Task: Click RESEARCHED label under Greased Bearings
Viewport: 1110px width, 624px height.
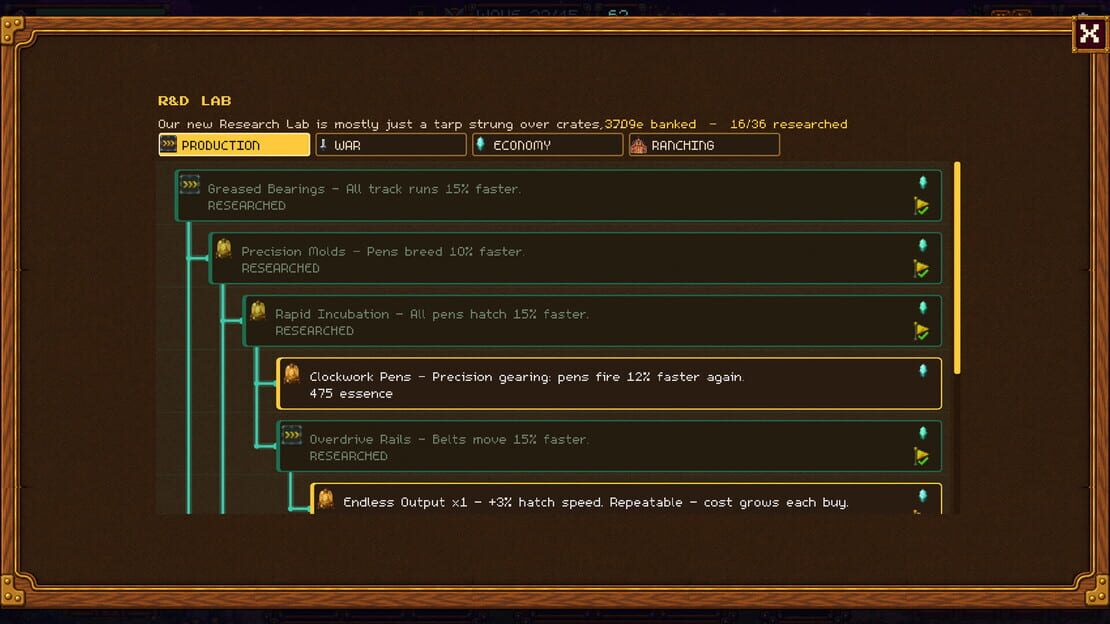Action: (x=246, y=205)
